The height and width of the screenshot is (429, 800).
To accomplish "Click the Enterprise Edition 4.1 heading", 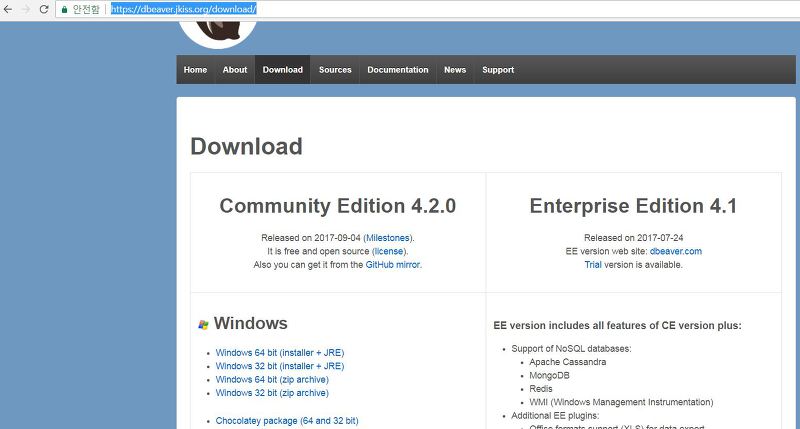I will 633,206.
